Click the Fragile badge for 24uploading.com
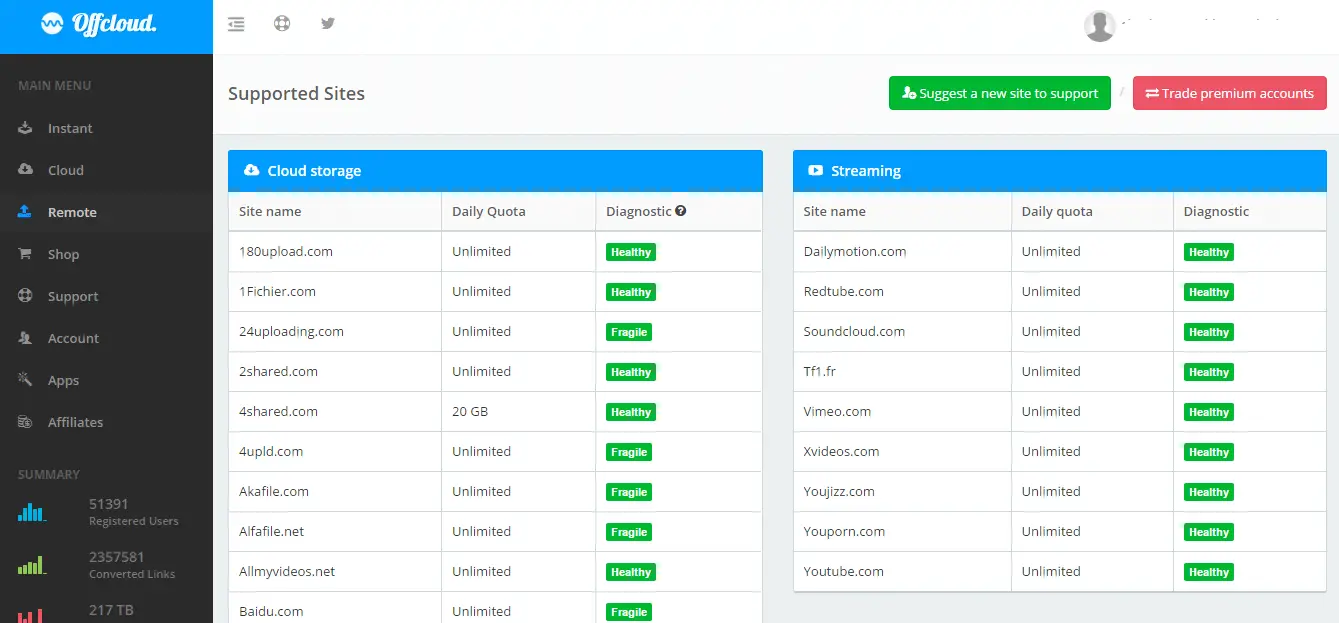The width and height of the screenshot is (1339, 623). (629, 332)
